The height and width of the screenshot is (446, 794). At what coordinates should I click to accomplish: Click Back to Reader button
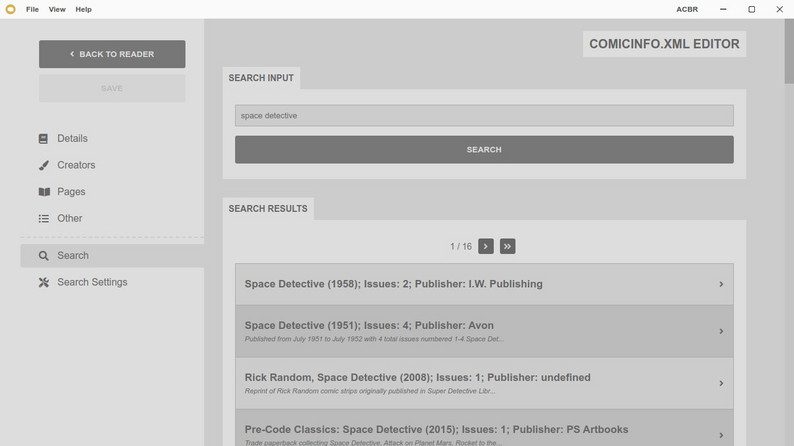(x=112, y=54)
